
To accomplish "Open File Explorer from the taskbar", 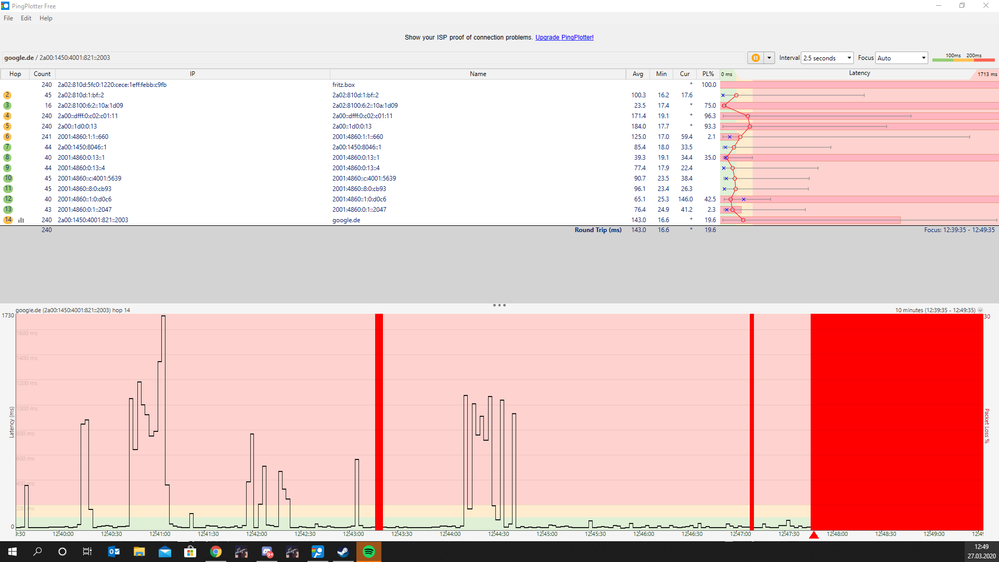I will coord(139,552).
